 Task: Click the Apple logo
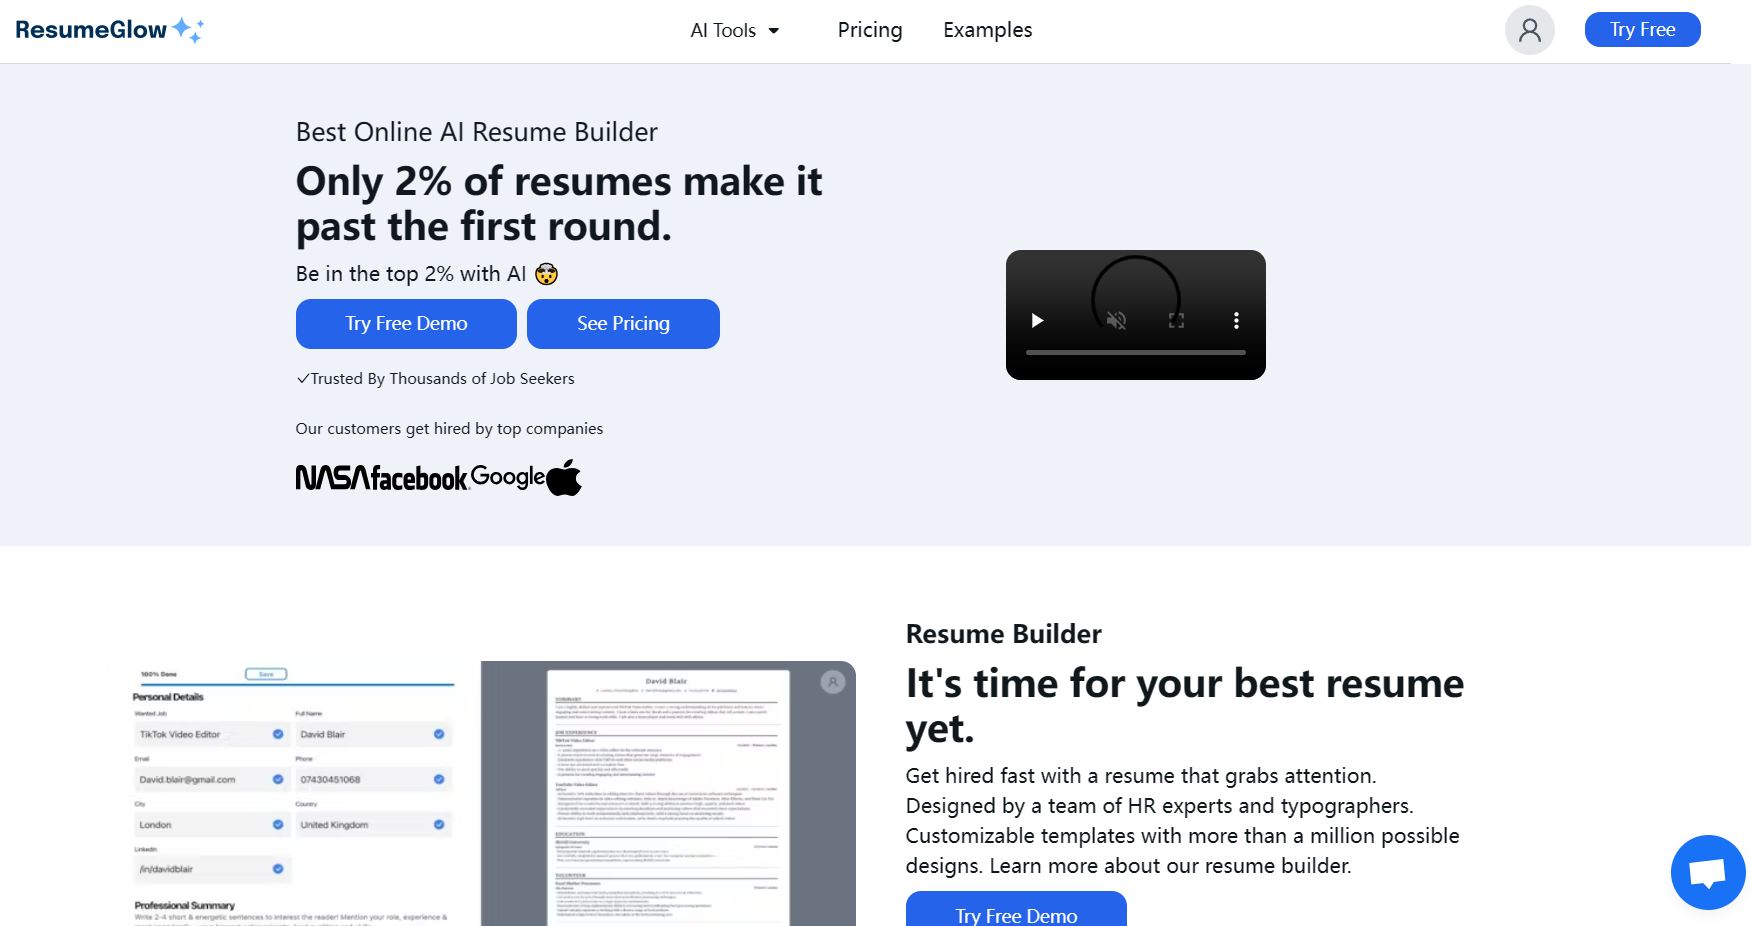565,477
